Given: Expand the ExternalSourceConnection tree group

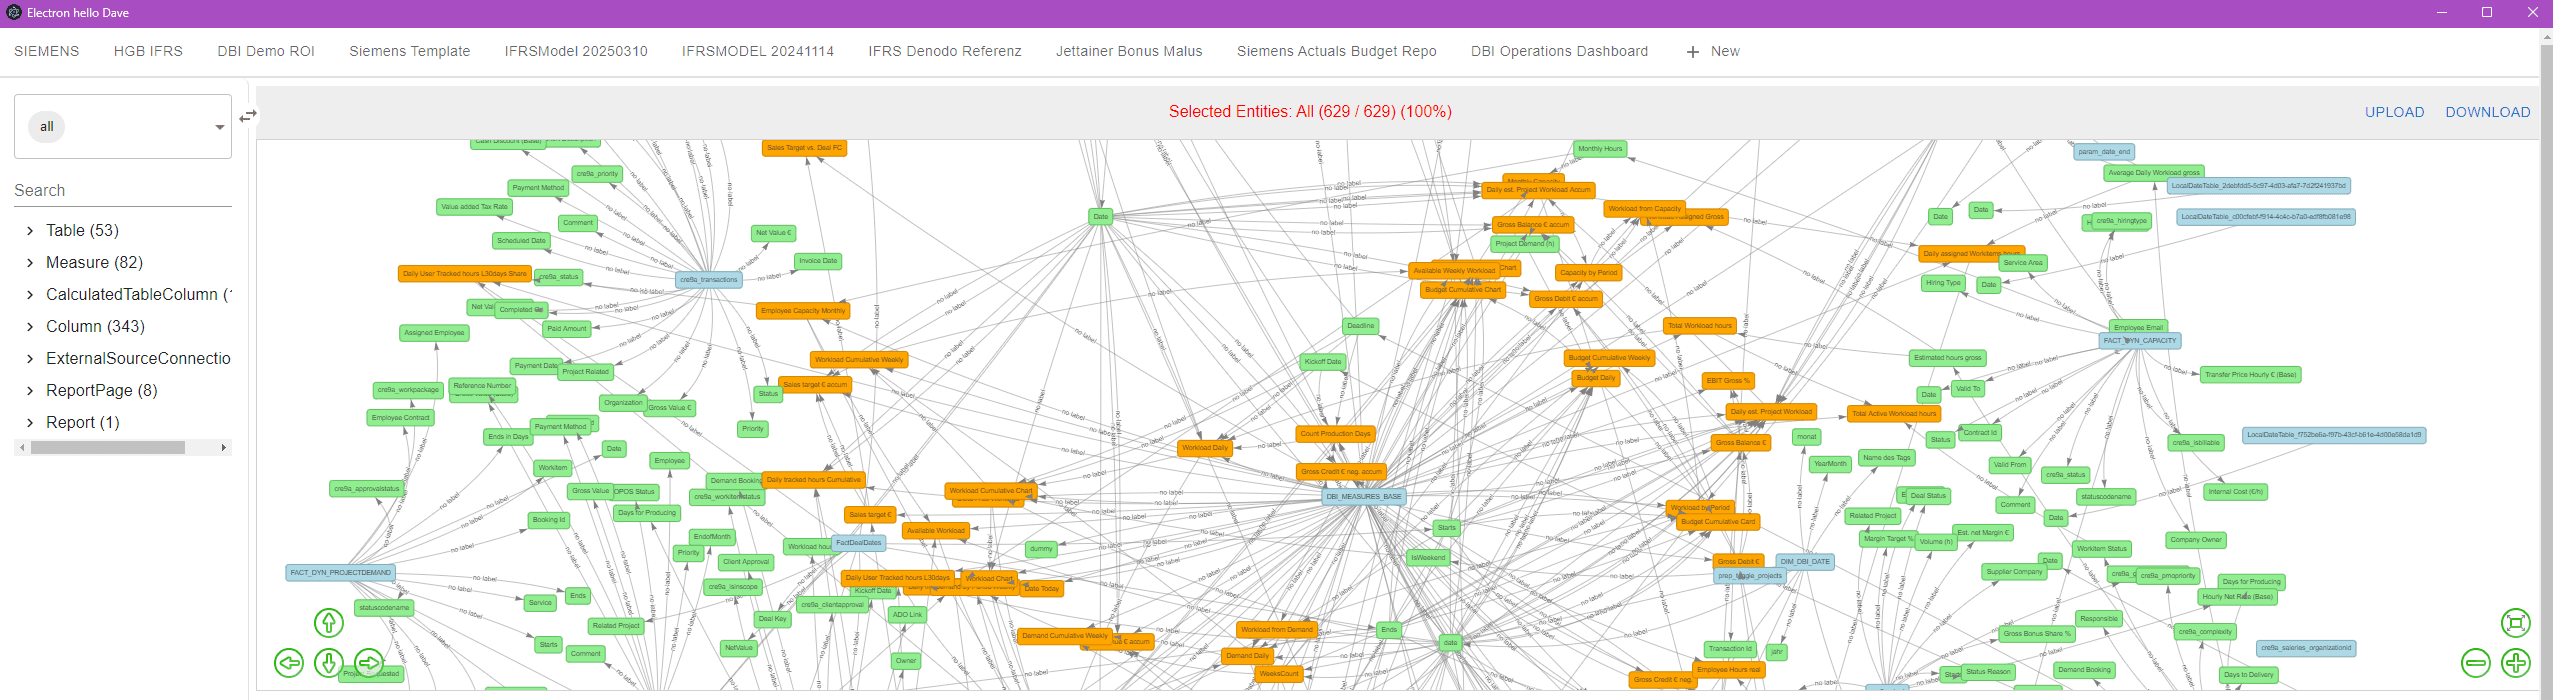Looking at the screenshot, I should coord(30,359).
